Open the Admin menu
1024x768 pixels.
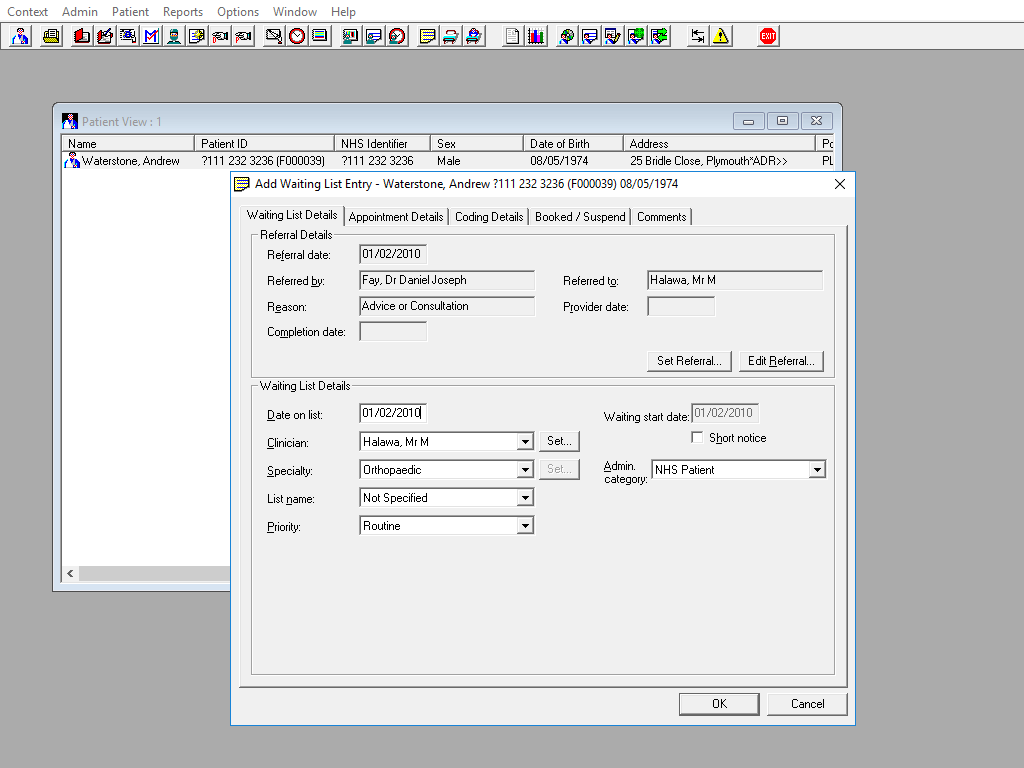80,12
